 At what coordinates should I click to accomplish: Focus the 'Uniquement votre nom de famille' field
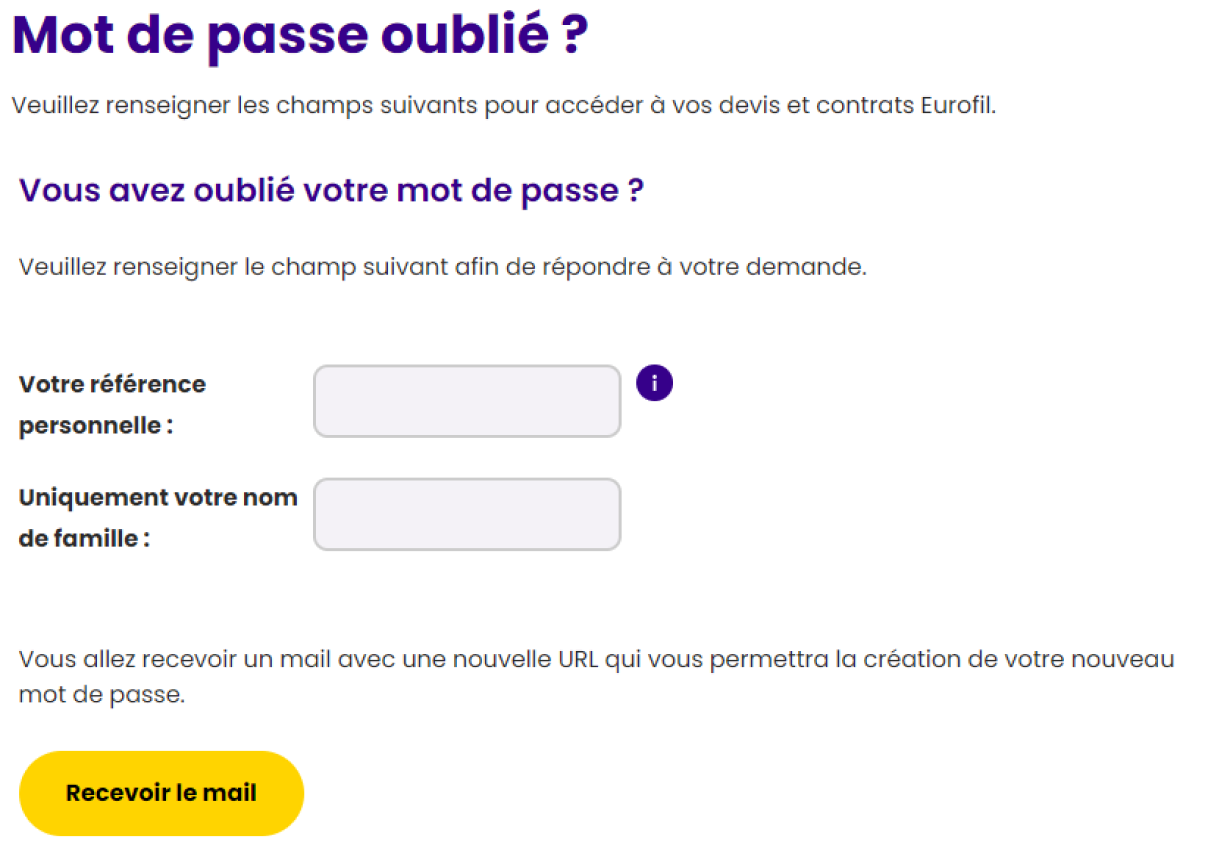(x=466, y=514)
